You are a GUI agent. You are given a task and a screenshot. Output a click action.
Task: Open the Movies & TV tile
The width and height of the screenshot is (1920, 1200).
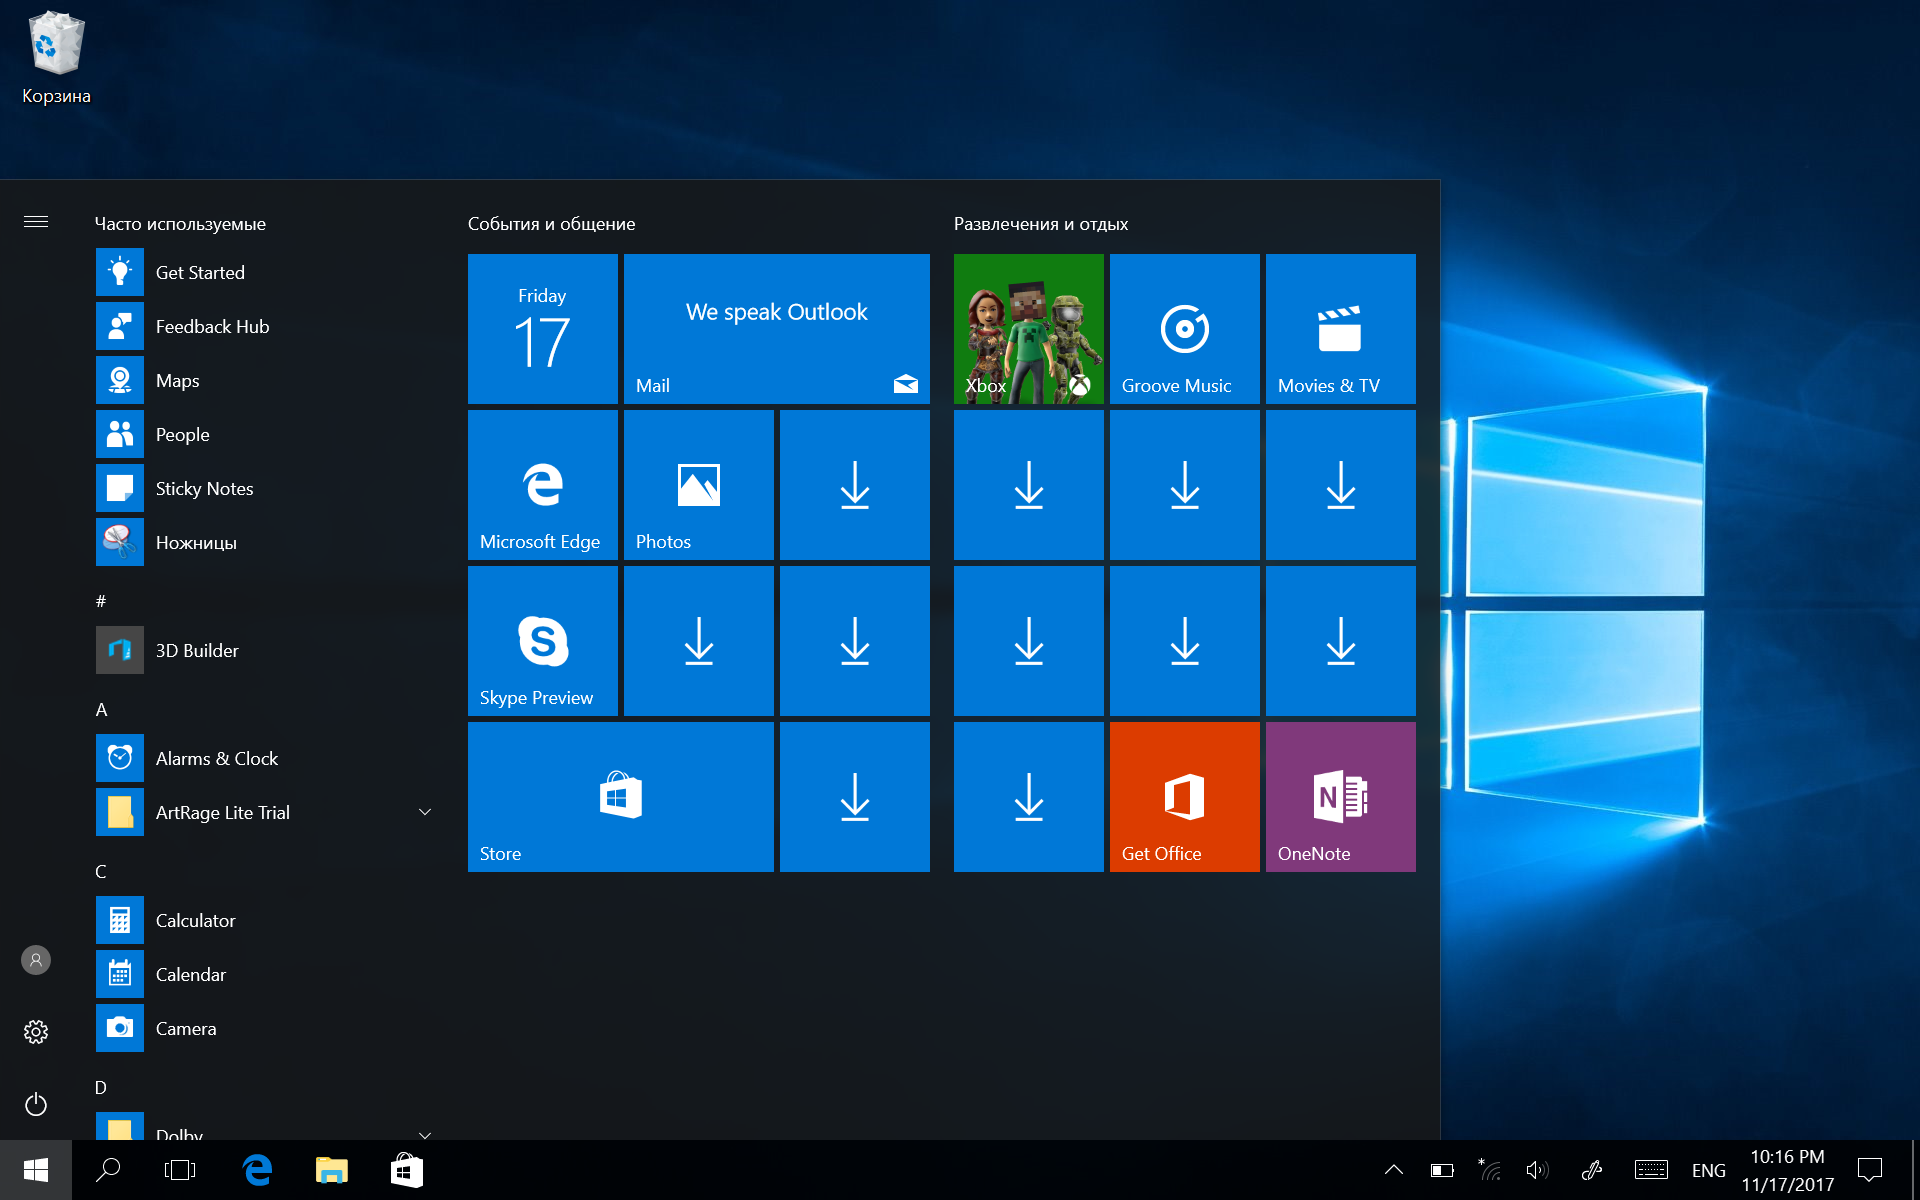point(1341,329)
